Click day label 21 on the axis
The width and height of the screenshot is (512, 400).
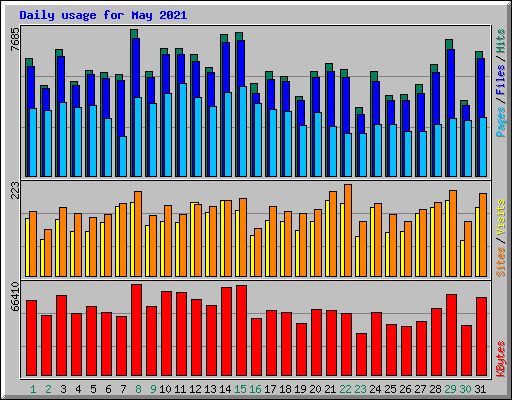point(330,389)
